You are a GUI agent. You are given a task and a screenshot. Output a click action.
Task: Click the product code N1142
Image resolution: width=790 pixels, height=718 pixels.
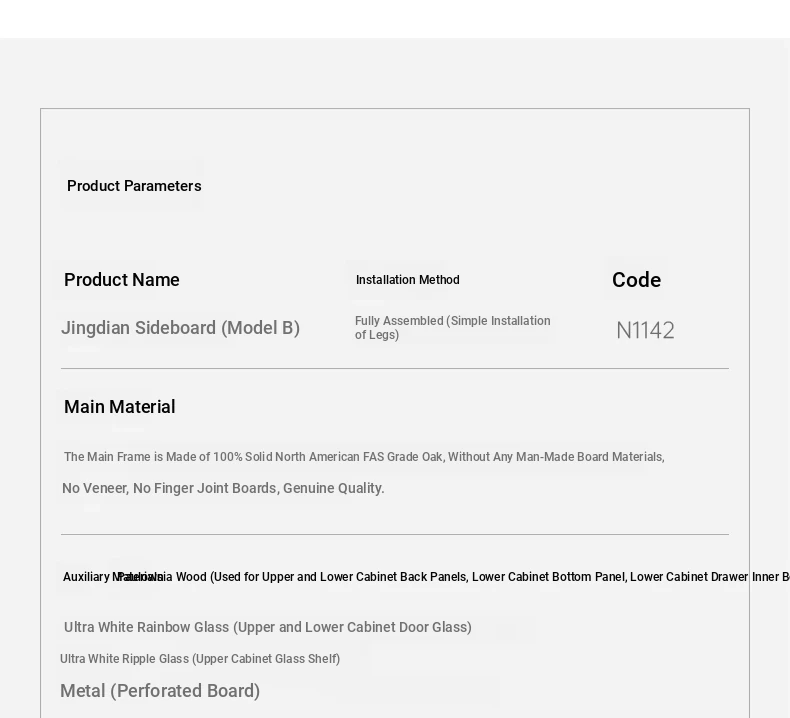tap(645, 331)
